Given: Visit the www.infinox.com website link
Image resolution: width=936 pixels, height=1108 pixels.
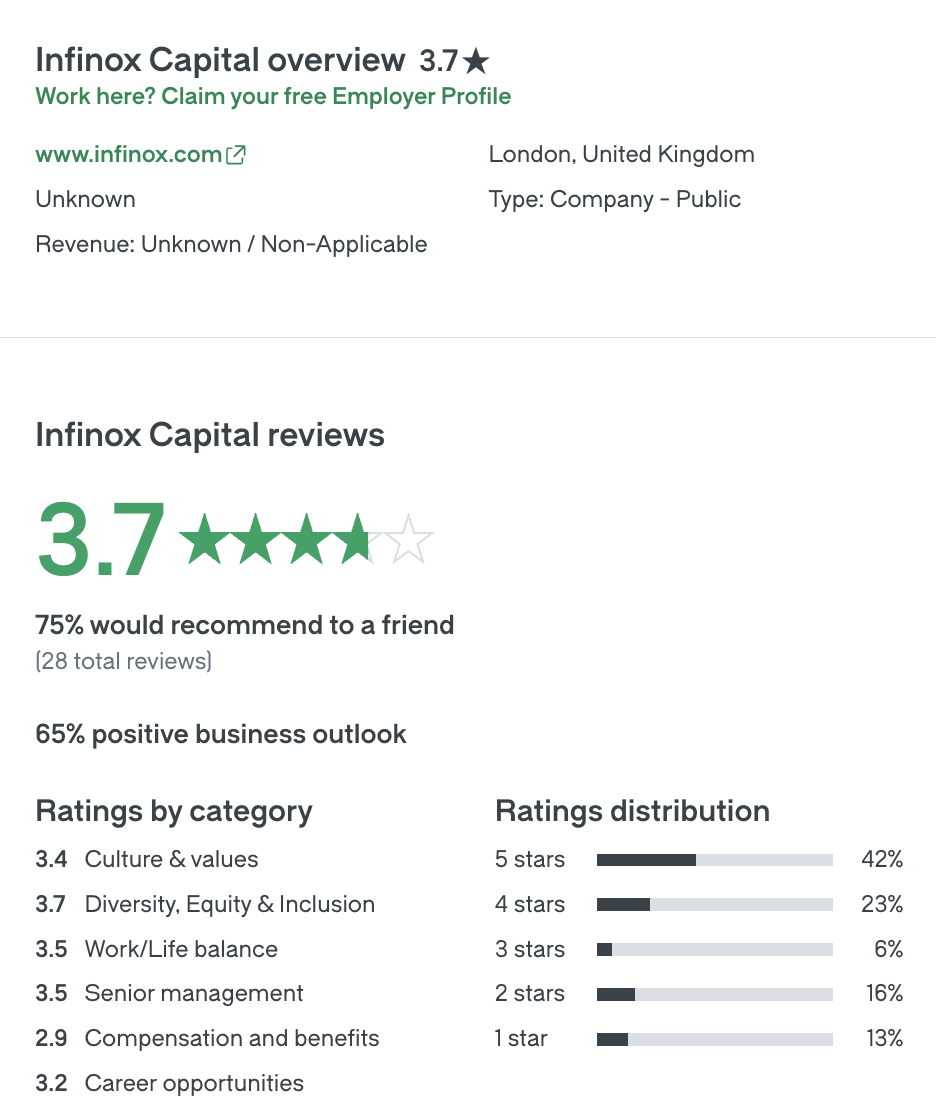Looking at the screenshot, I should 128,155.
